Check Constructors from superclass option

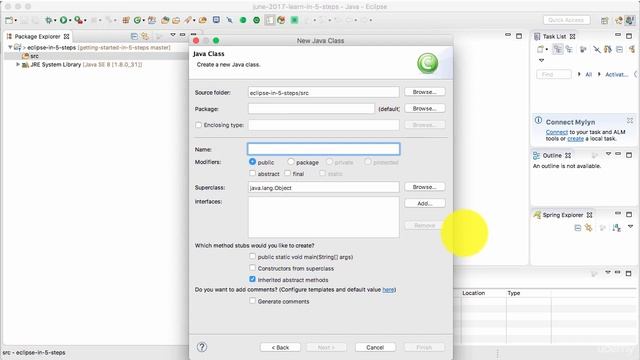(x=252, y=268)
